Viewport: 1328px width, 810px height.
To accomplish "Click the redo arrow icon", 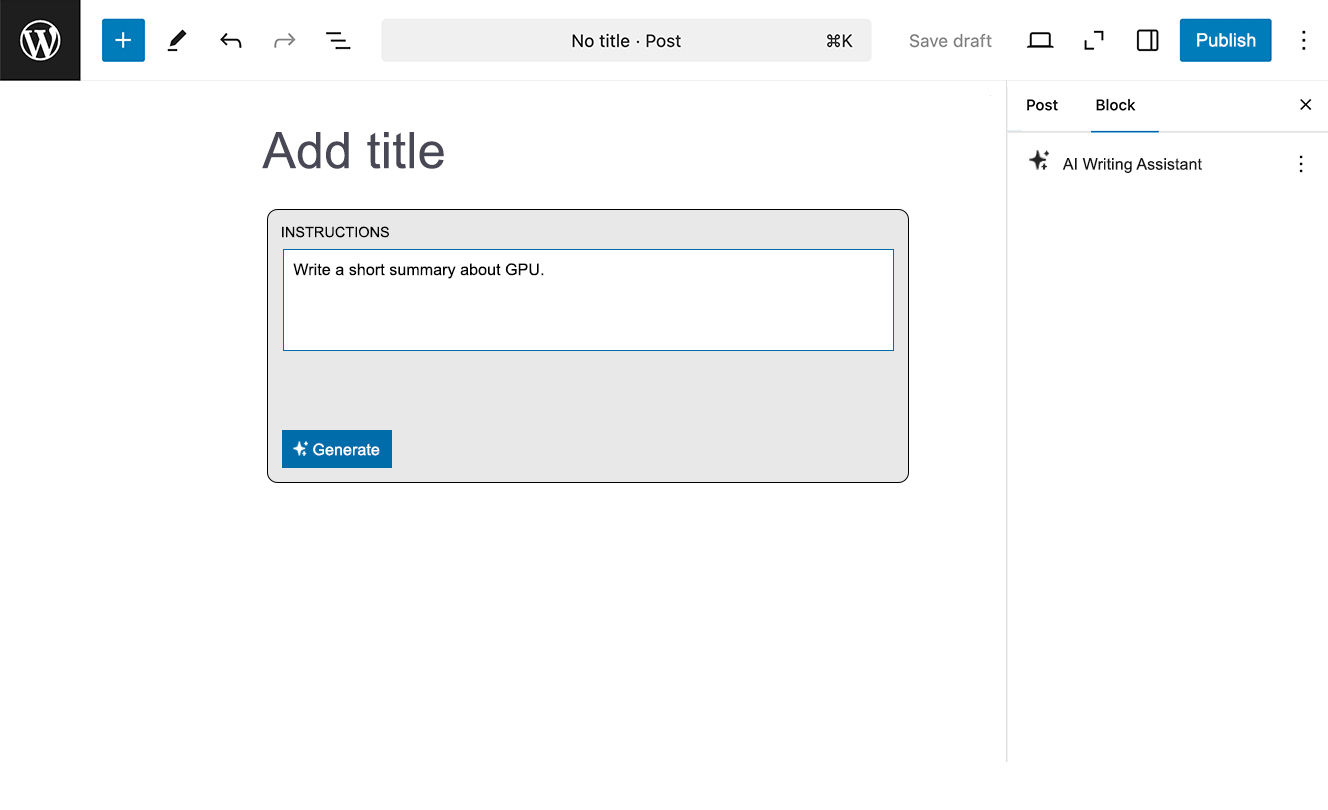I will pyautogui.click(x=285, y=40).
